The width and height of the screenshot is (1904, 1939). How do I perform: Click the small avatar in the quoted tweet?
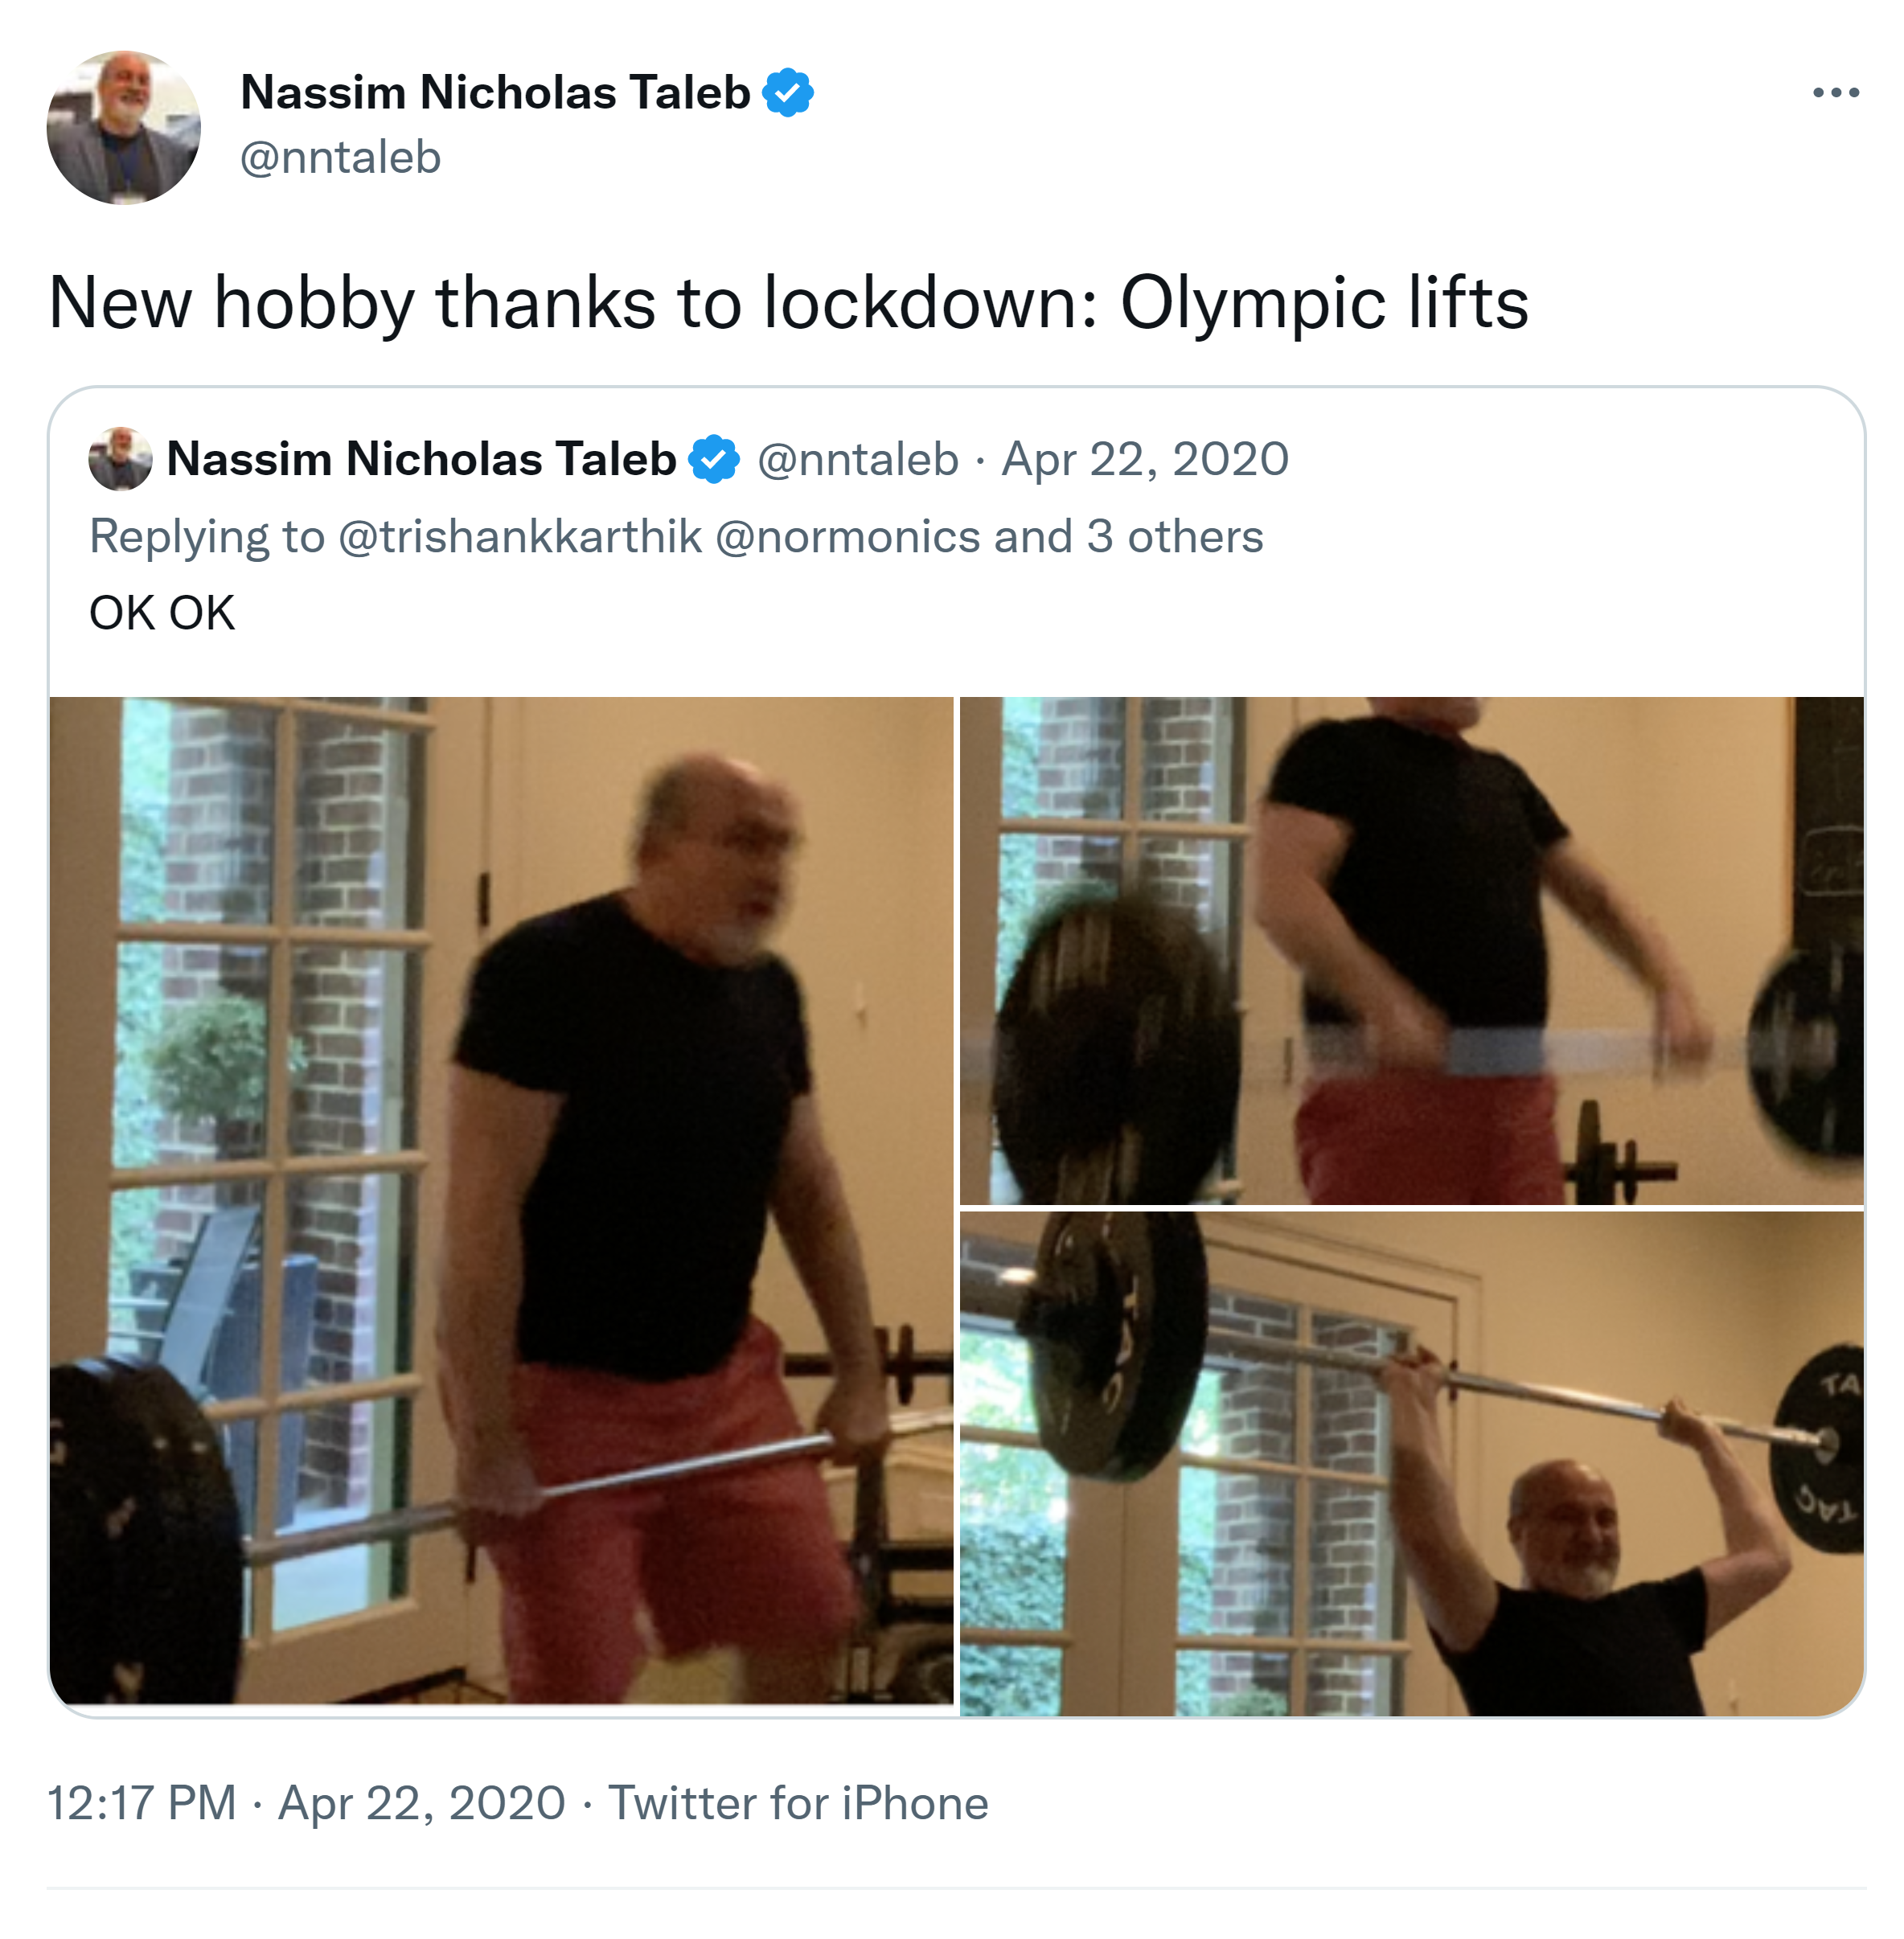120,459
